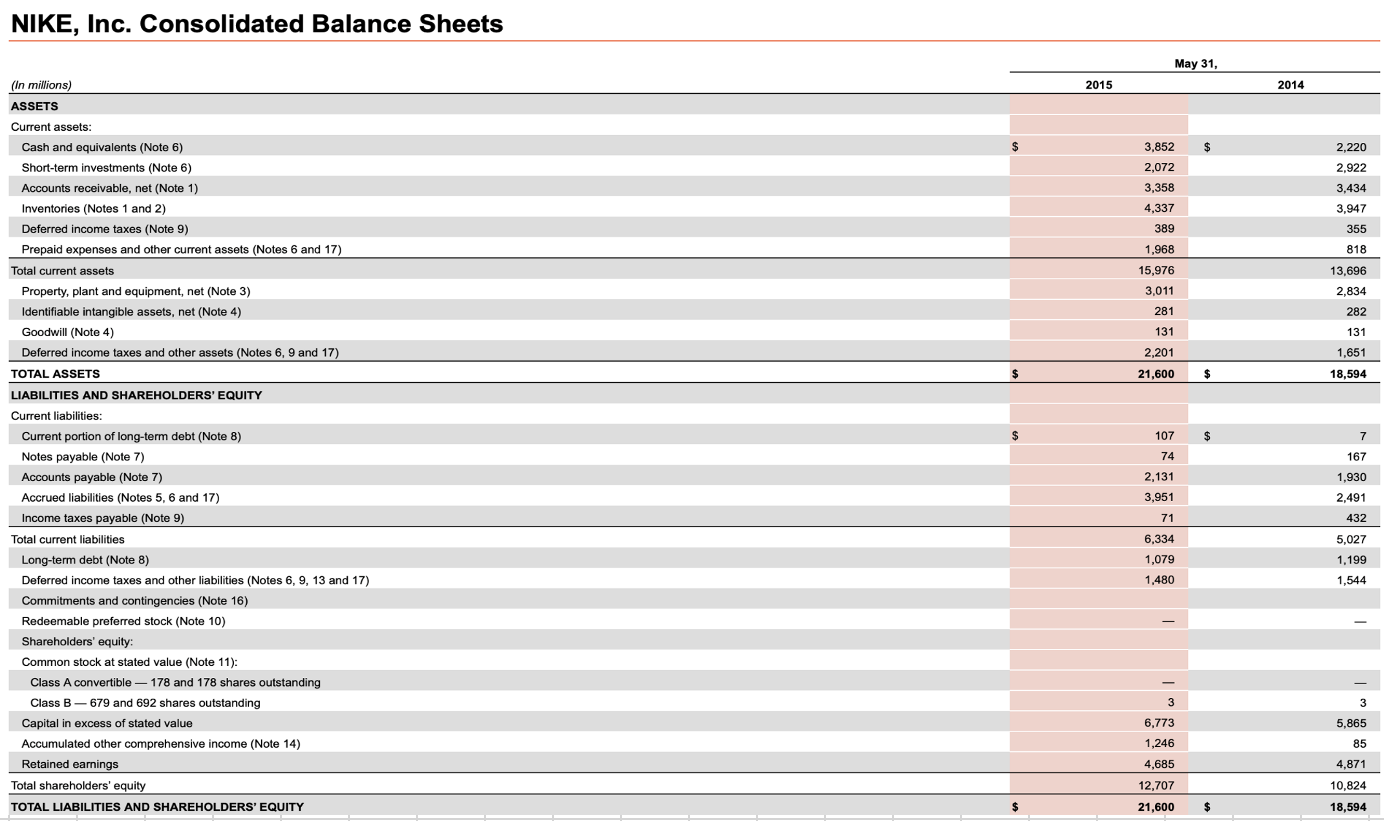This screenshot has height=821, width=1384.
Task: Select the 2014 column header
Action: point(1290,84)
